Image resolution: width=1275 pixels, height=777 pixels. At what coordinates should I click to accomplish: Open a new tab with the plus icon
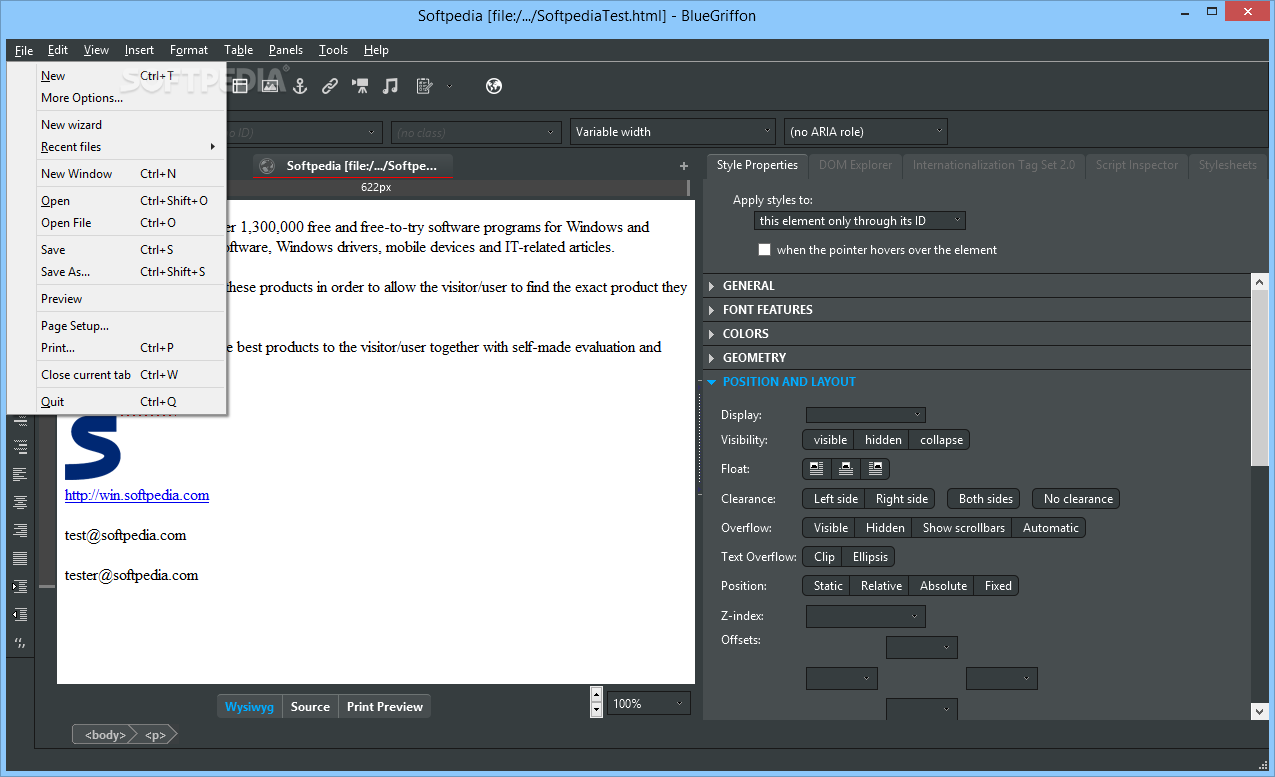[x=684, y=166]
